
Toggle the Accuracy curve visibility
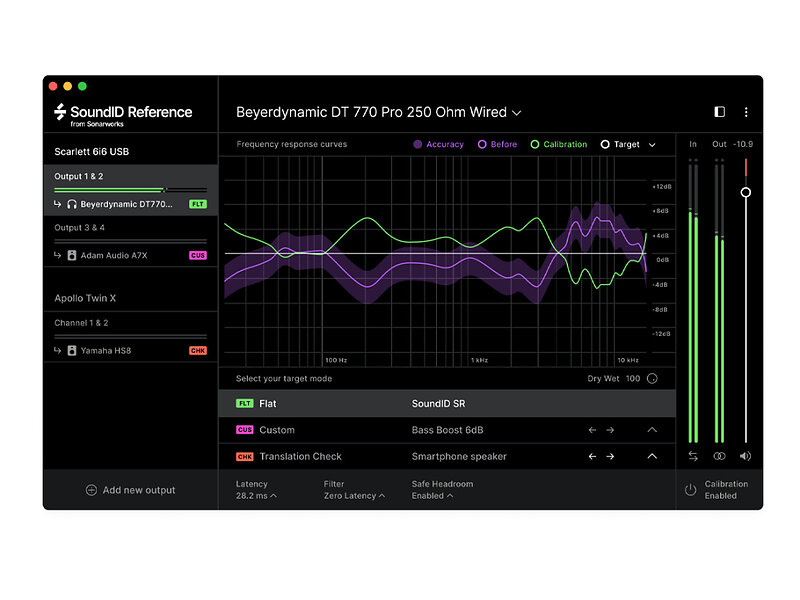point(438,144)
